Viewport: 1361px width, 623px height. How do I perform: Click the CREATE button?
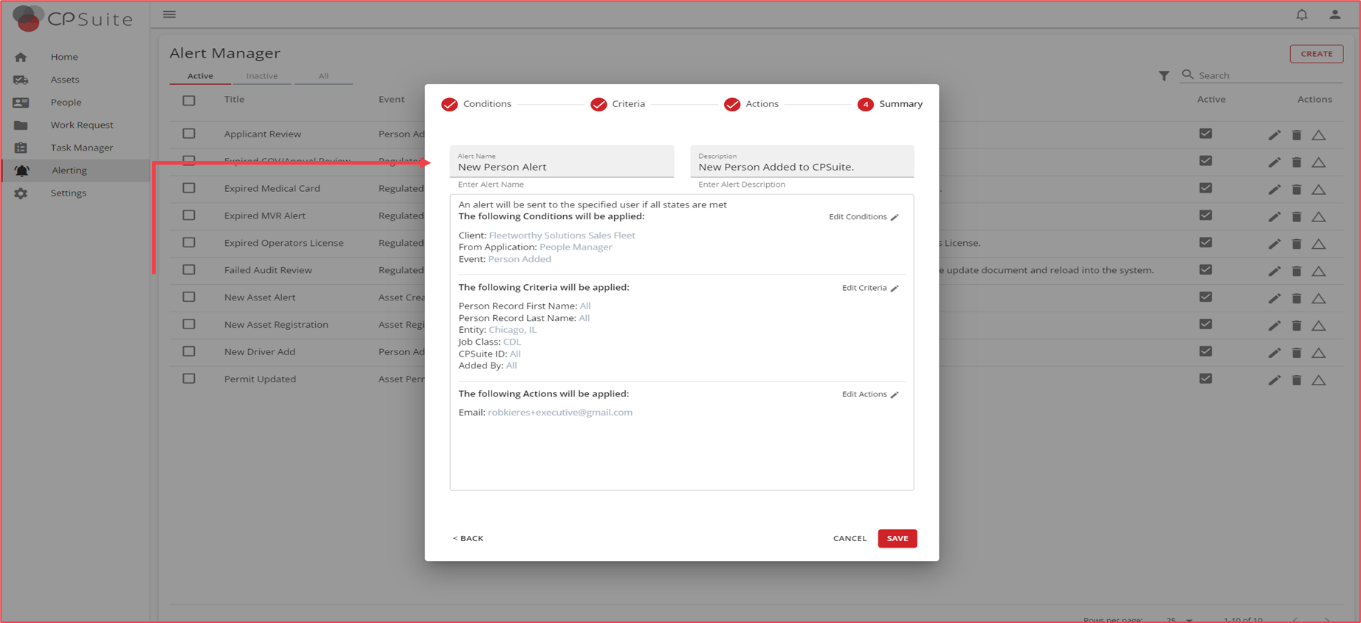[x=1316, y=53]
